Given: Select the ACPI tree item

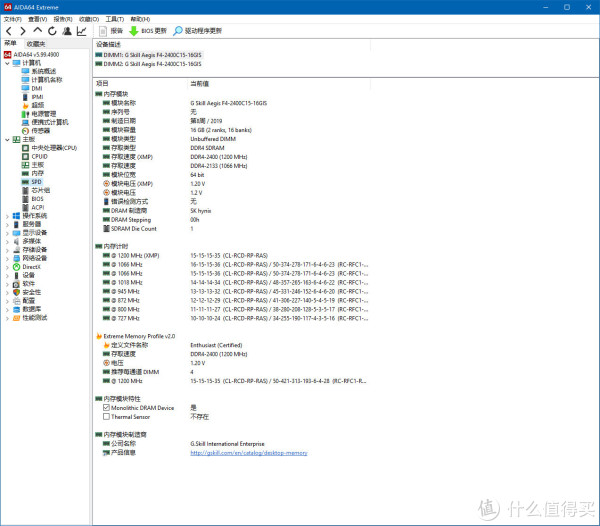Looking at the screenshot, I should coord(33,207).
